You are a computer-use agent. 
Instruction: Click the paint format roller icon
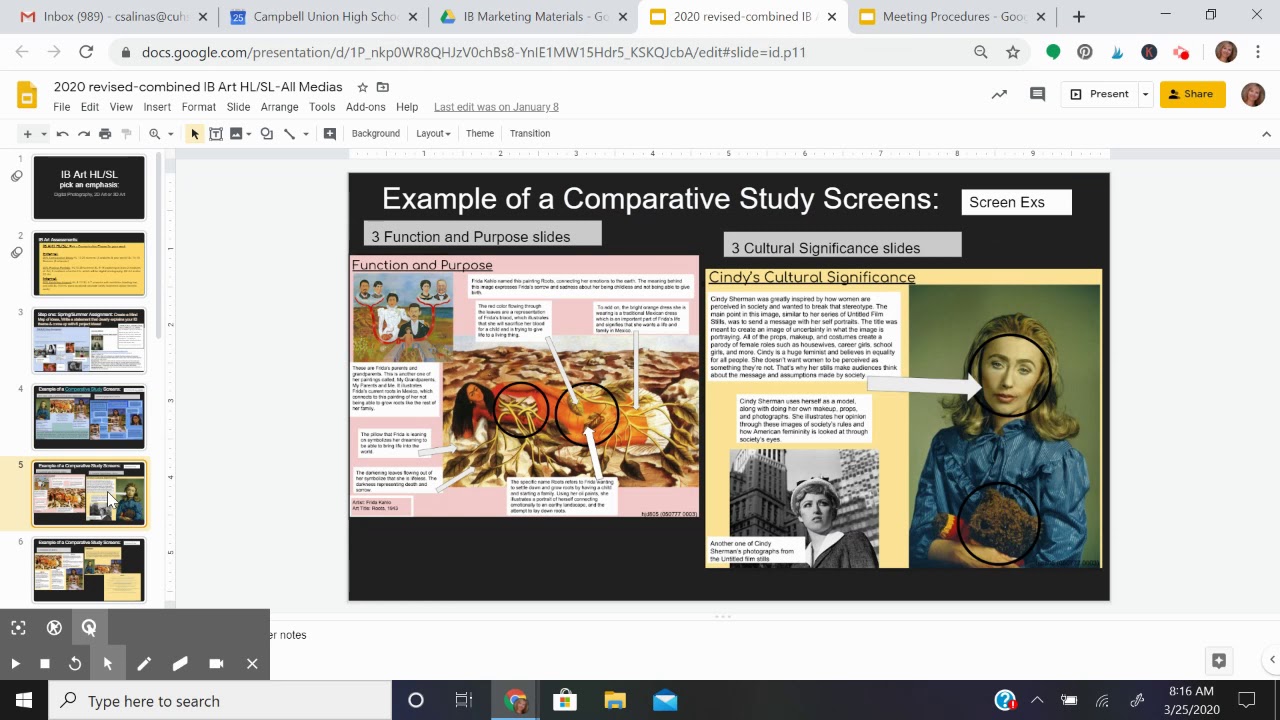pos(126,134)
